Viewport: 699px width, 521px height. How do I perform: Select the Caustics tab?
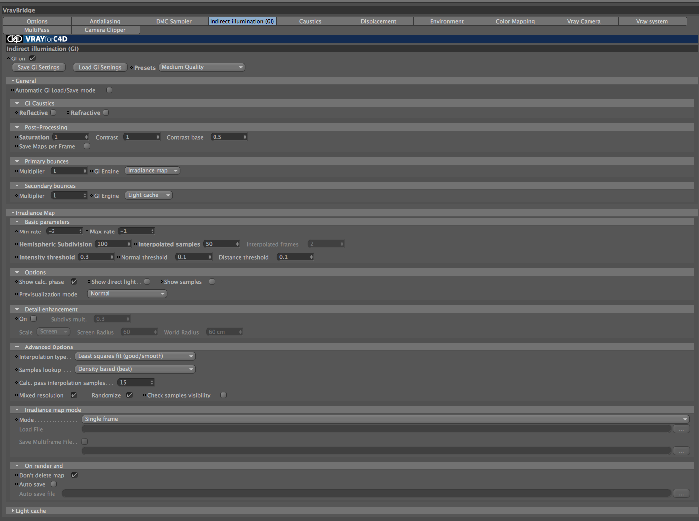310,21
